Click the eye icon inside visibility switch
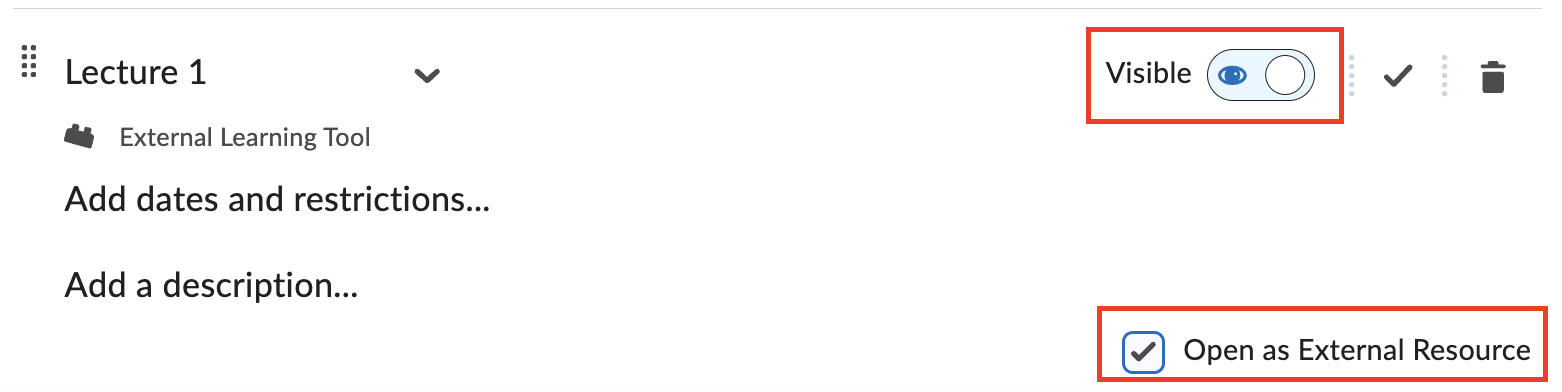Screen dimensions: 1562x392 [1233, 75]
